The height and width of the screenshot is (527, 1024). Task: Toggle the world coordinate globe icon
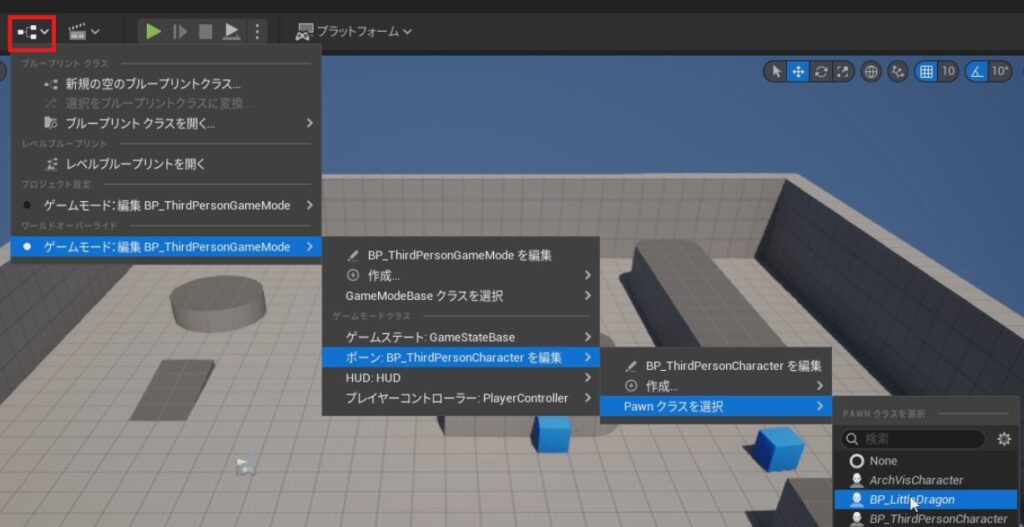pyautogui.click(x=871, y=72)
